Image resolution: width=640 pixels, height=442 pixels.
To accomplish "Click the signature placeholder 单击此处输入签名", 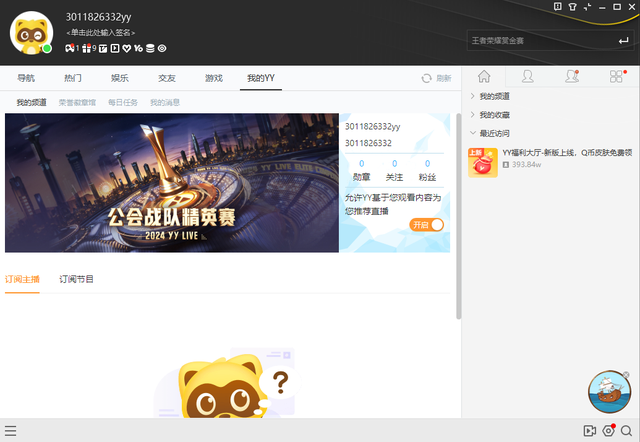I will [x=100, y=33].
